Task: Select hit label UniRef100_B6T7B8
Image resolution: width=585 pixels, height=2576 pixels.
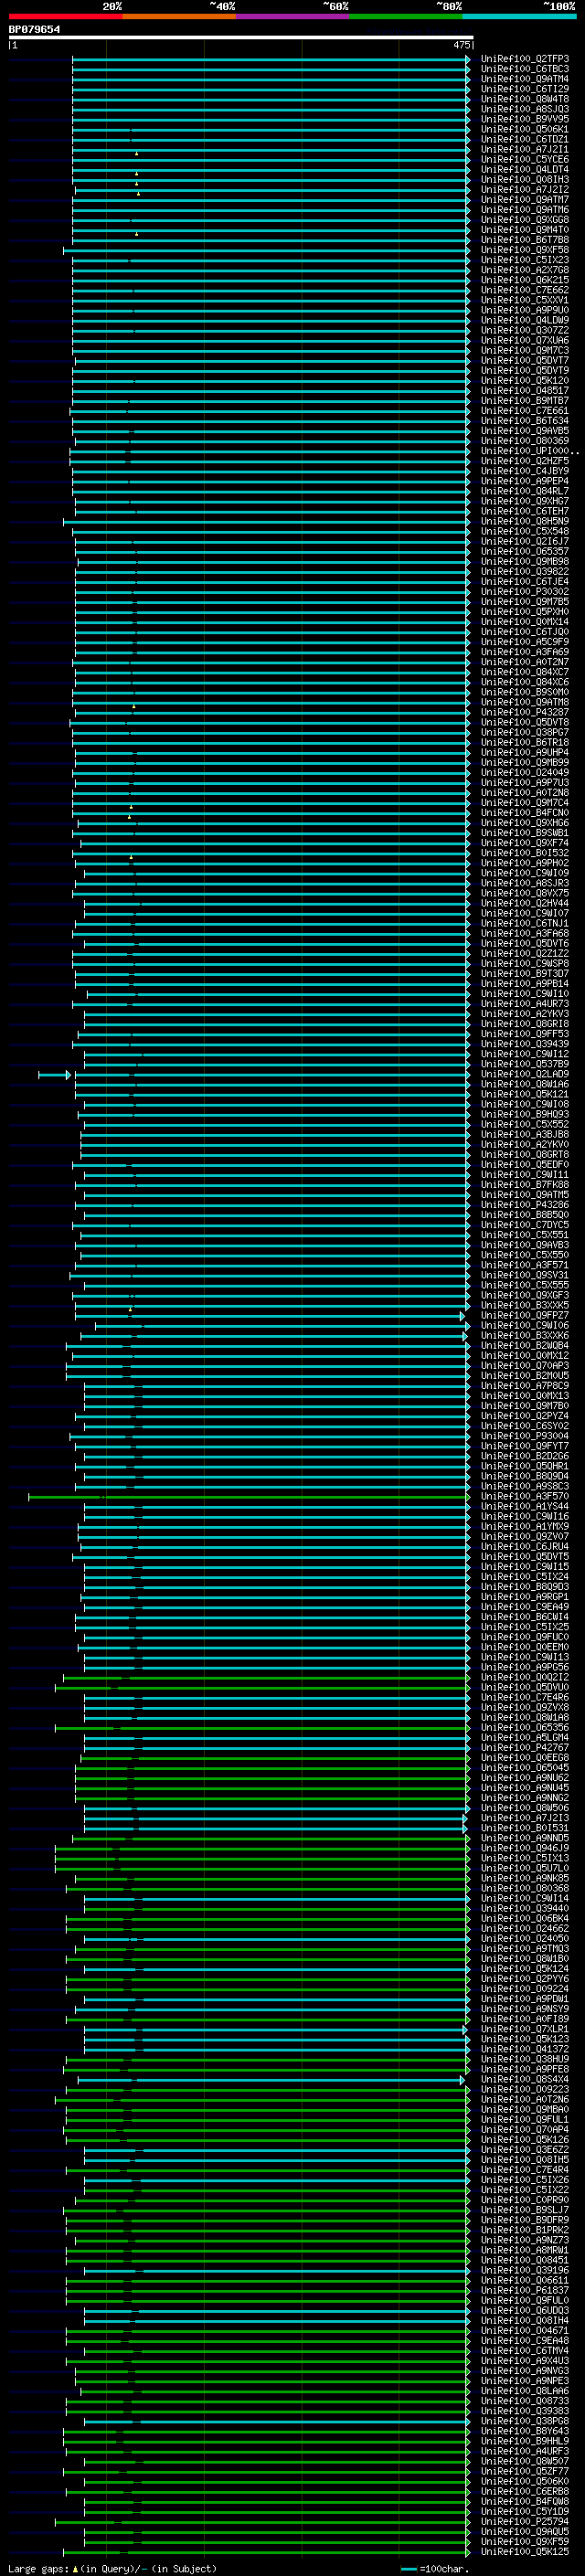Action: (524, 240)
